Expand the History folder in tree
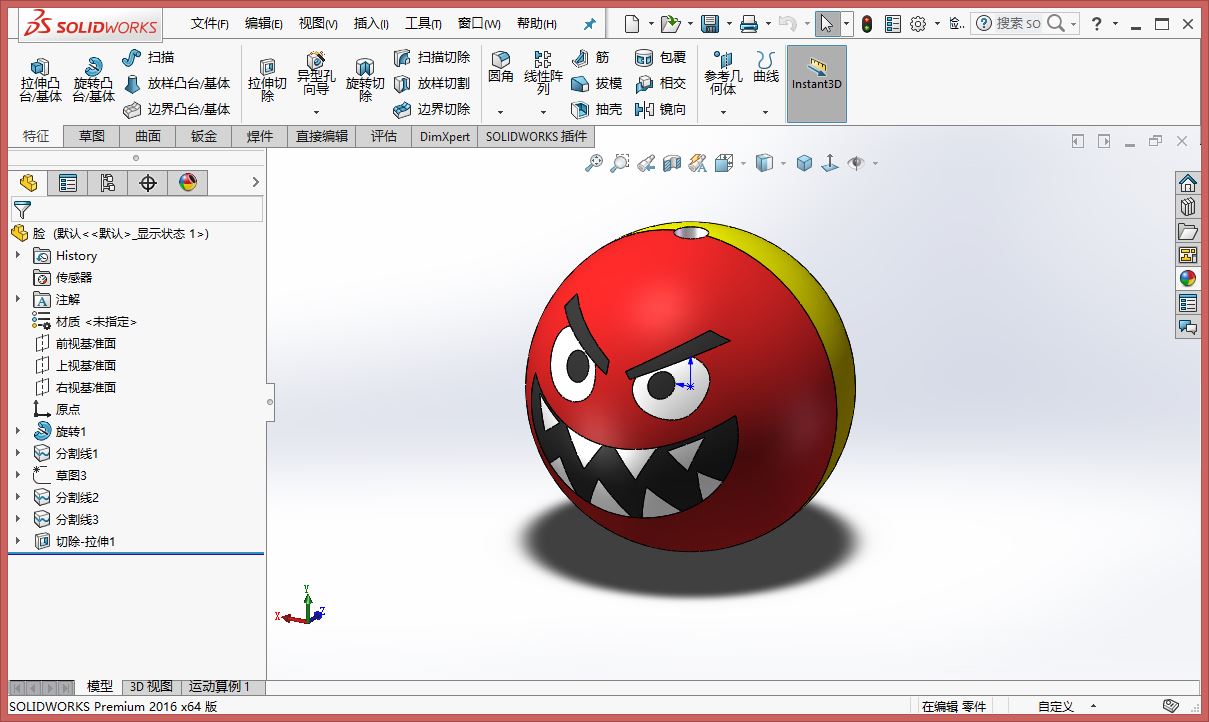The width and height of the screenshot is (1209, 722). click(x=18, y=255)
